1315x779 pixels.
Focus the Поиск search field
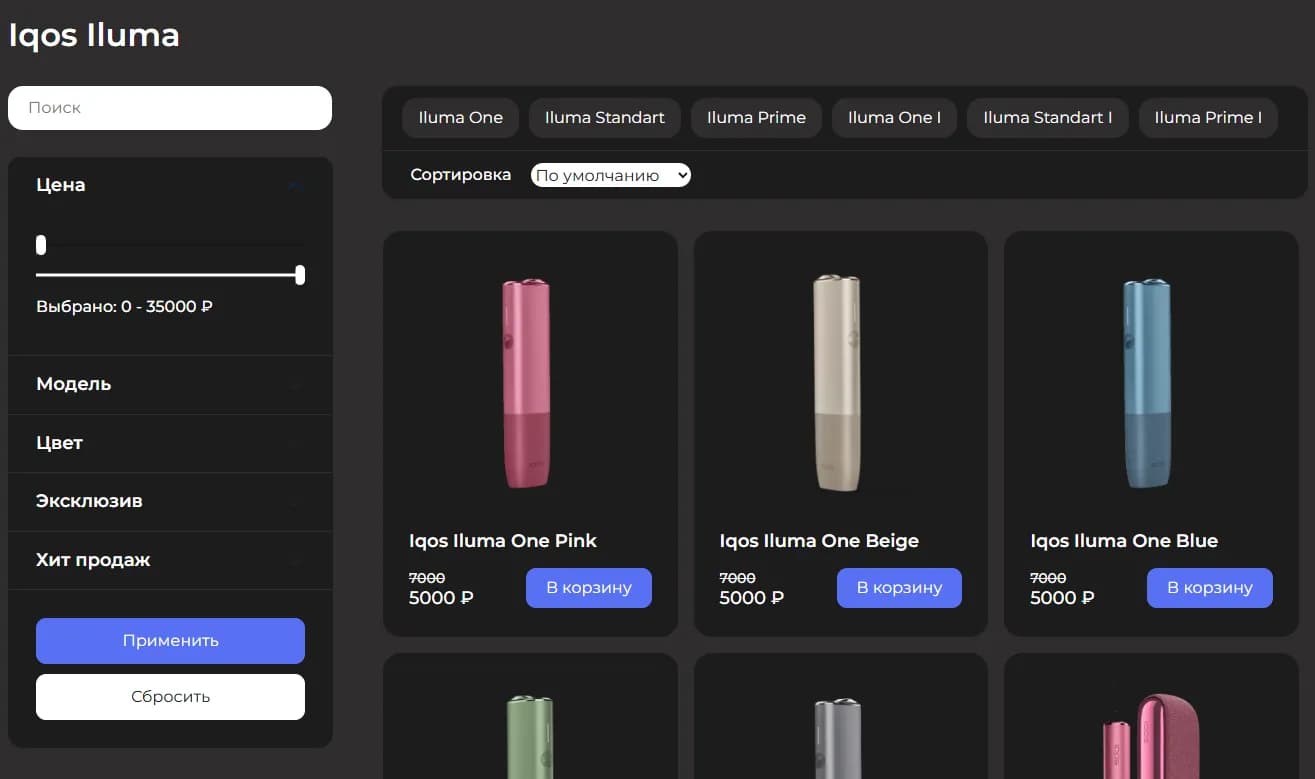coord(170,108)
